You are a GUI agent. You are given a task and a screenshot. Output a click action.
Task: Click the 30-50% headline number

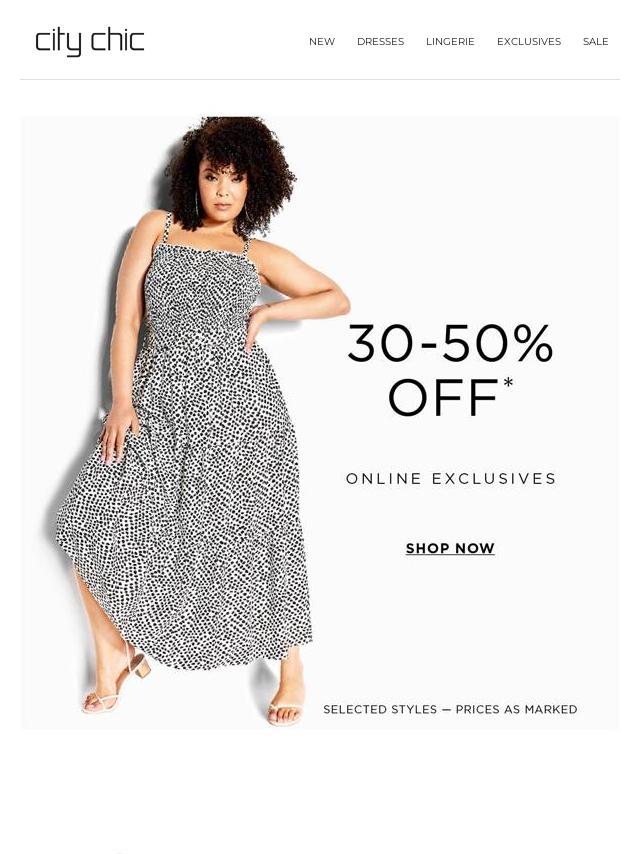tap(450, 343)
